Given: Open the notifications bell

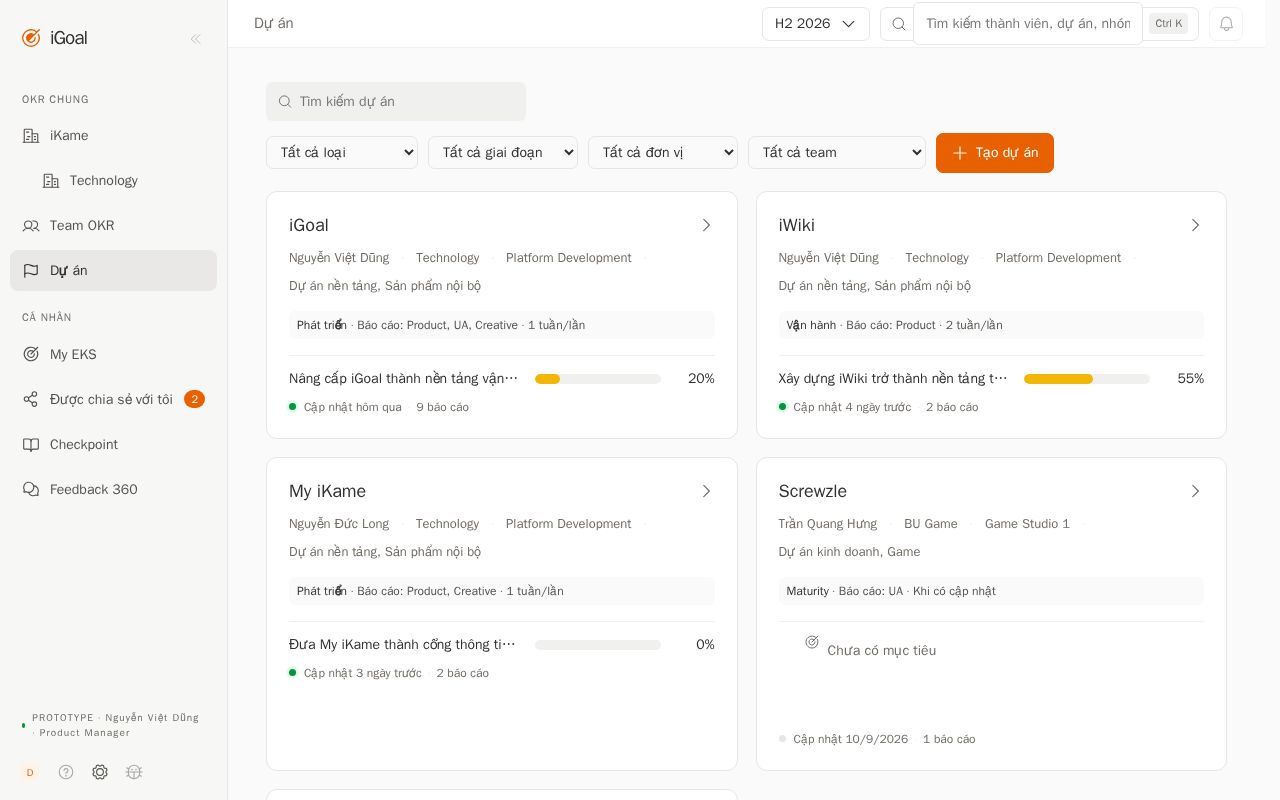Looking at the screenshot, I should point(1226,24).
